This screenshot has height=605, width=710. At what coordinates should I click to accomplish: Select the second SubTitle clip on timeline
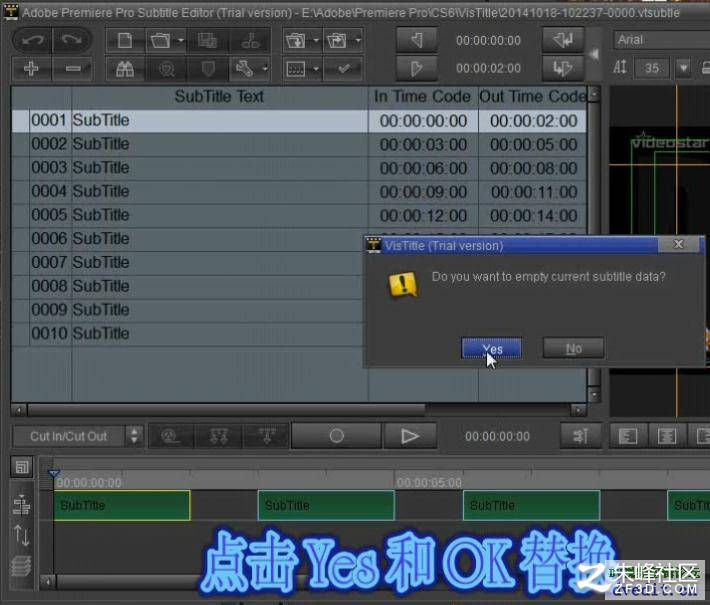[326, 505]
